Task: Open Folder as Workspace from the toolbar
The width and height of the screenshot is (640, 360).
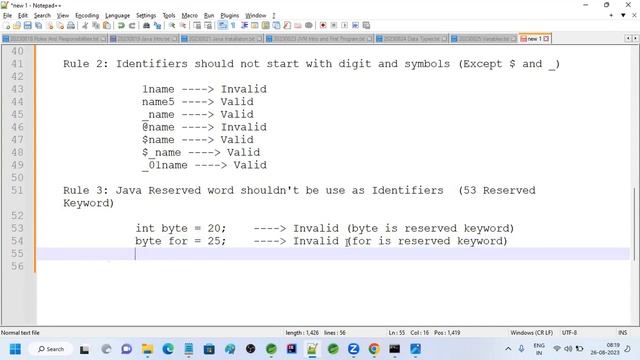Action: pos(298,25)
